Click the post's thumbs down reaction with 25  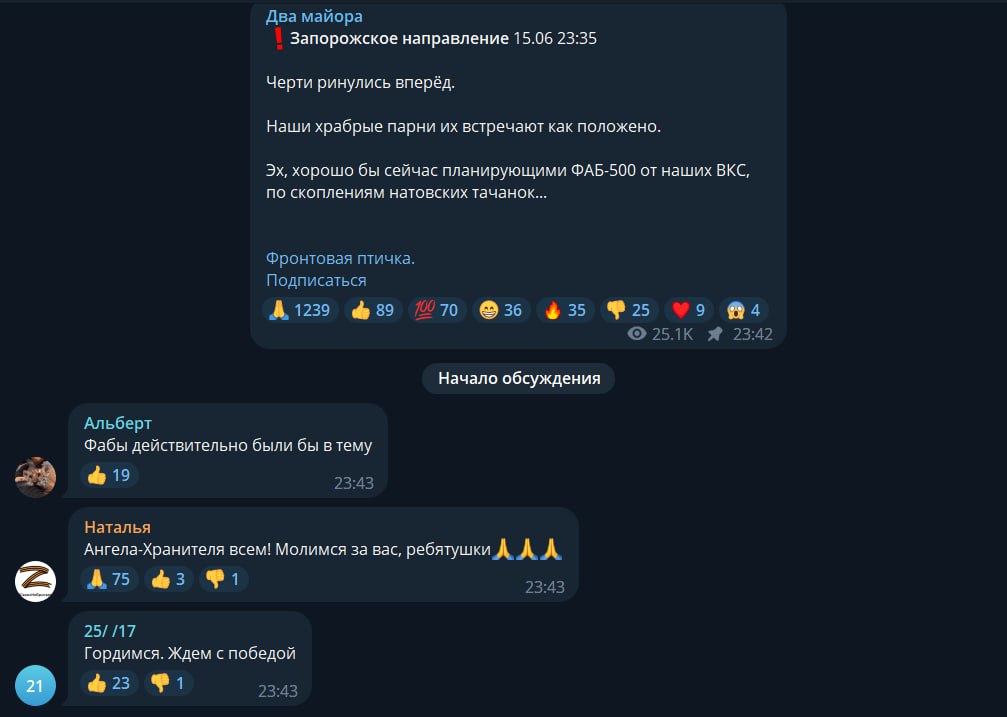coord(629,310)
